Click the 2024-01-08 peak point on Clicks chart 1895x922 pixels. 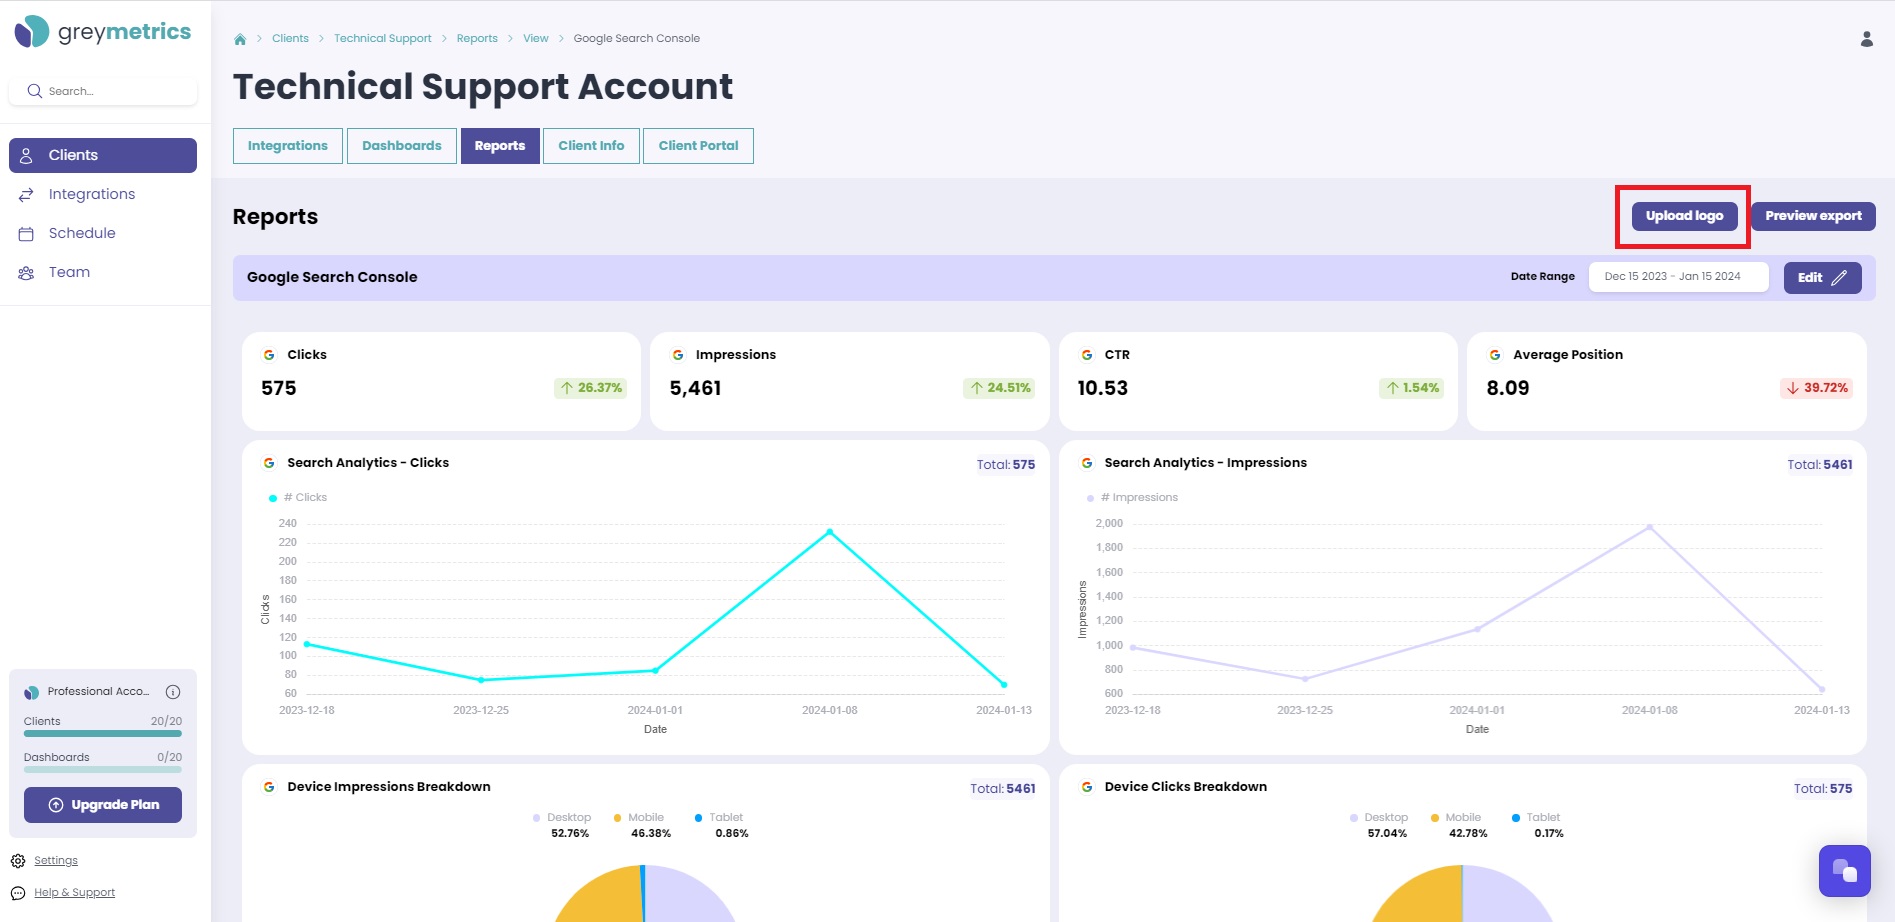pos(830,532)
